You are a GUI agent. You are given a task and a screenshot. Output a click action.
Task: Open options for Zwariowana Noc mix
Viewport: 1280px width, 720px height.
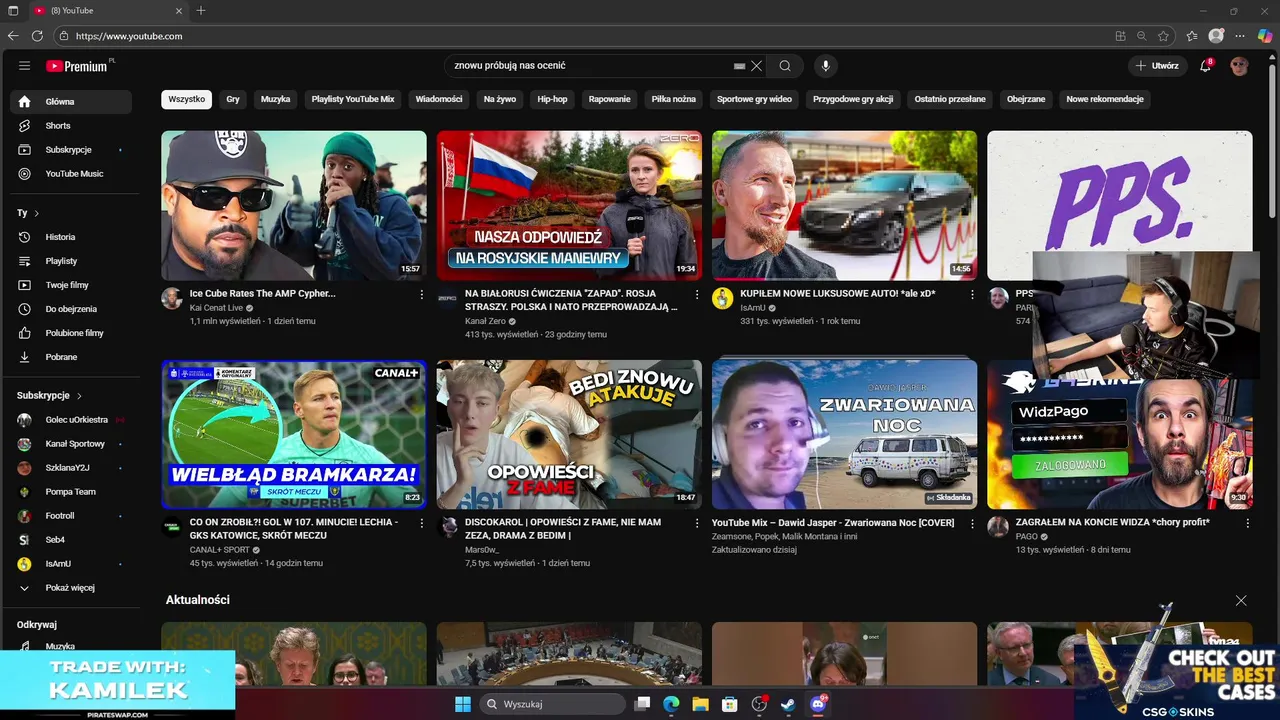click(x=972, y=523)
